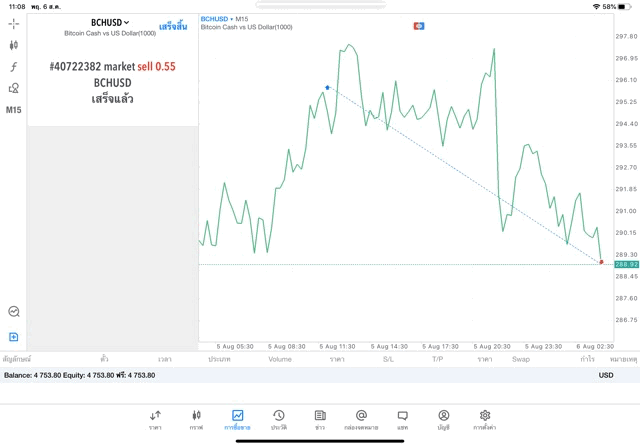The height and width of the screenshot is (447, 640).
Task: Select the crosshair tool in left sidebar
Action: coord(13,23)
